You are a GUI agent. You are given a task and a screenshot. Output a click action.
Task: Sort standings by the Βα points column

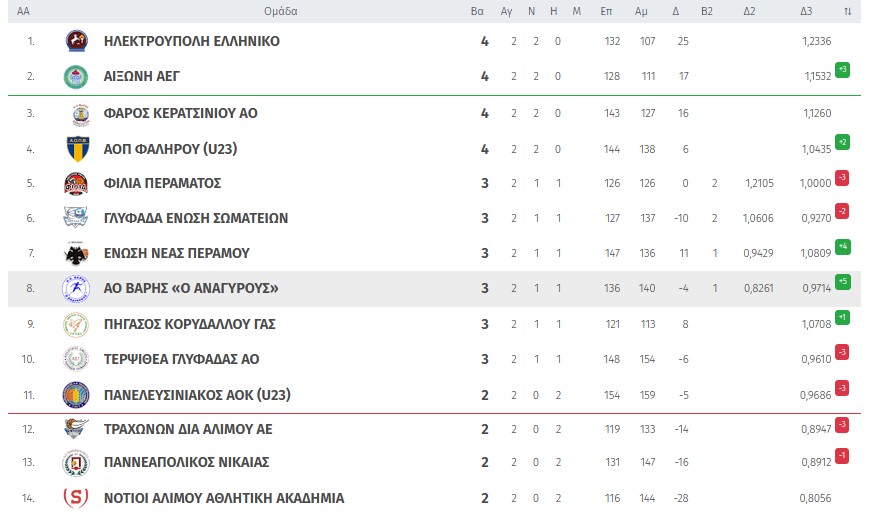tap(477, 11)
